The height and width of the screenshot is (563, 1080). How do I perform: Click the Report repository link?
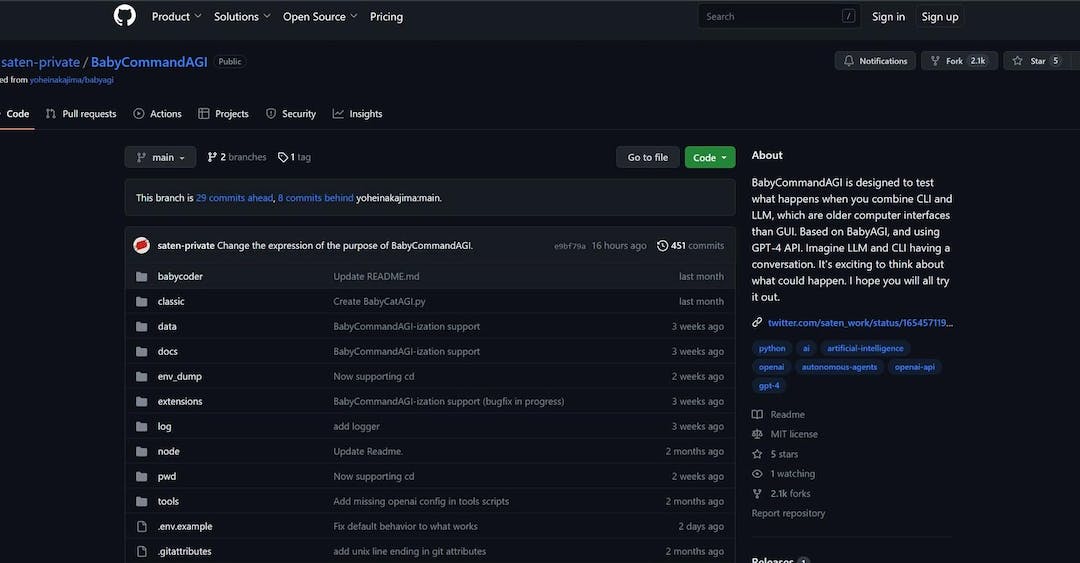coord(788,513)
